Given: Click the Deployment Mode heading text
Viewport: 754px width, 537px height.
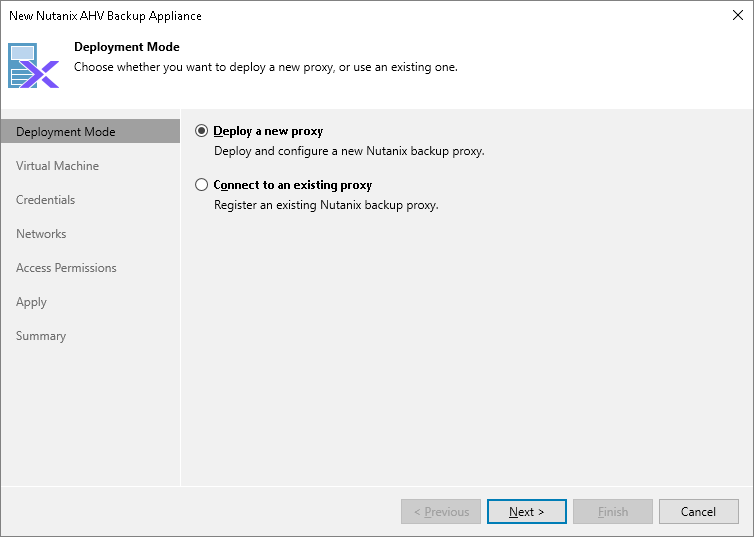Looking at the screenshot, I should click(126, 47).
